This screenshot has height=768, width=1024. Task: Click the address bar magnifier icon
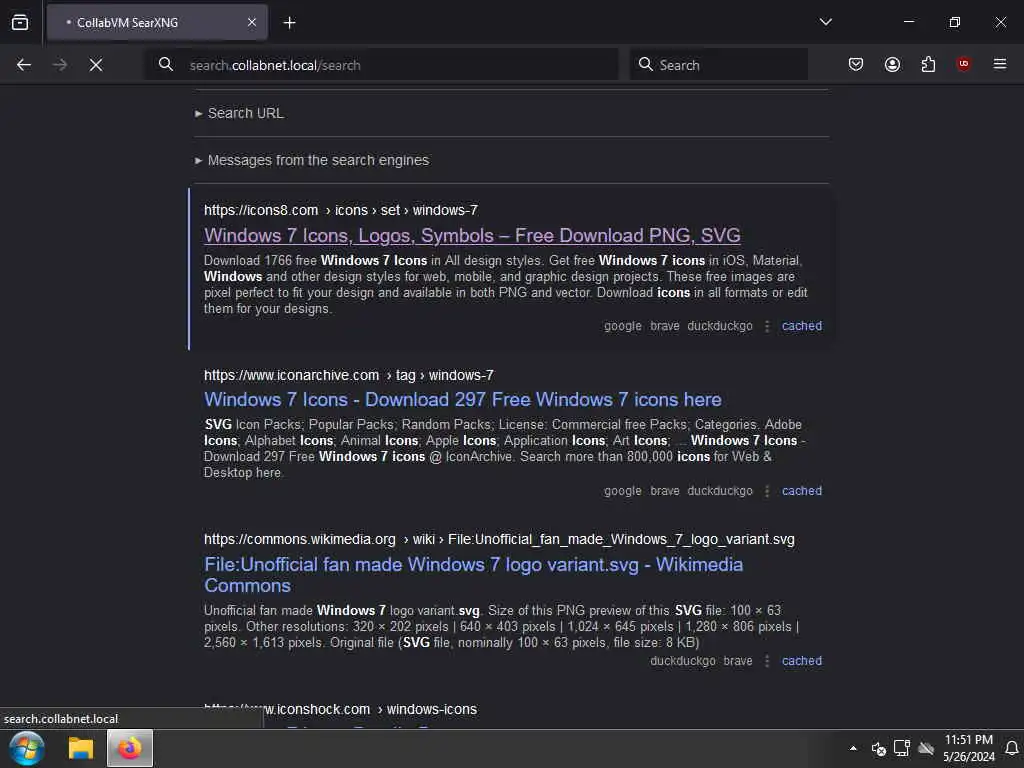[x=166, y=64]
